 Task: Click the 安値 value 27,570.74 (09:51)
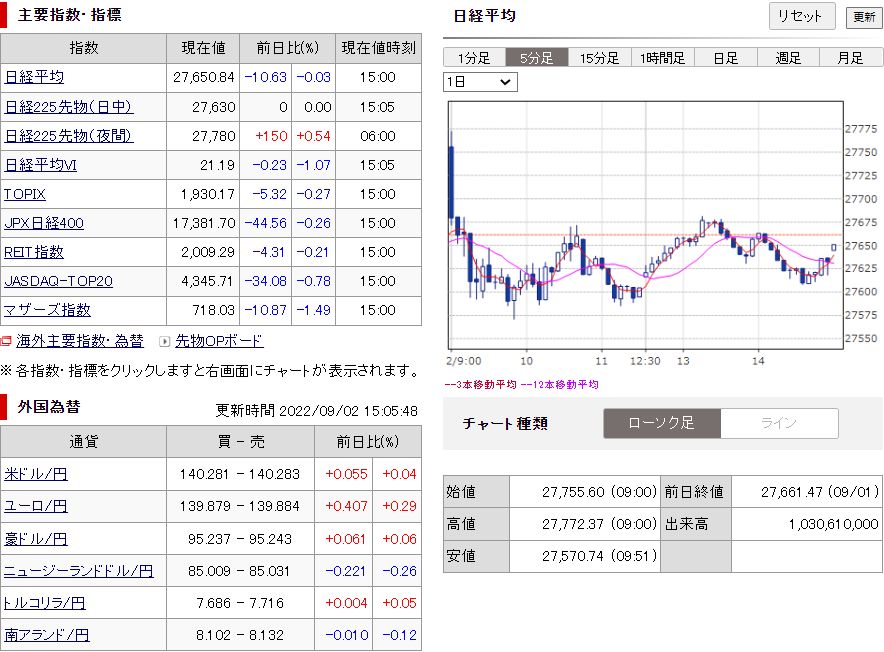[x=599, y=556]
